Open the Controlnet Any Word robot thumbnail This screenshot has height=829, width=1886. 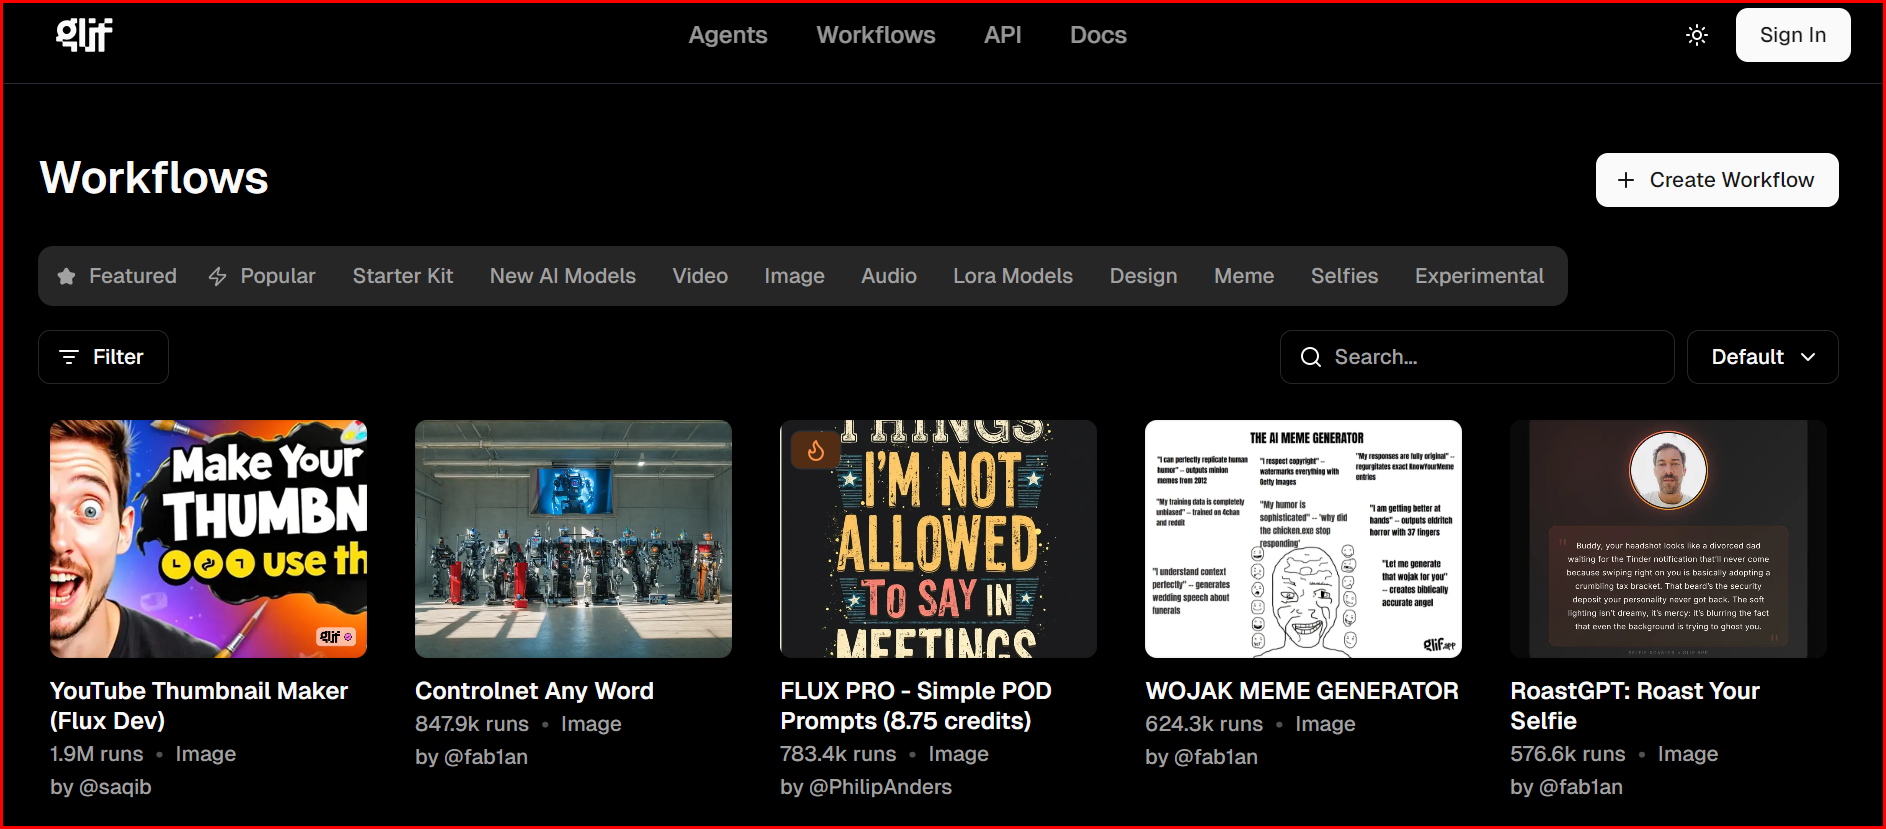573,539
